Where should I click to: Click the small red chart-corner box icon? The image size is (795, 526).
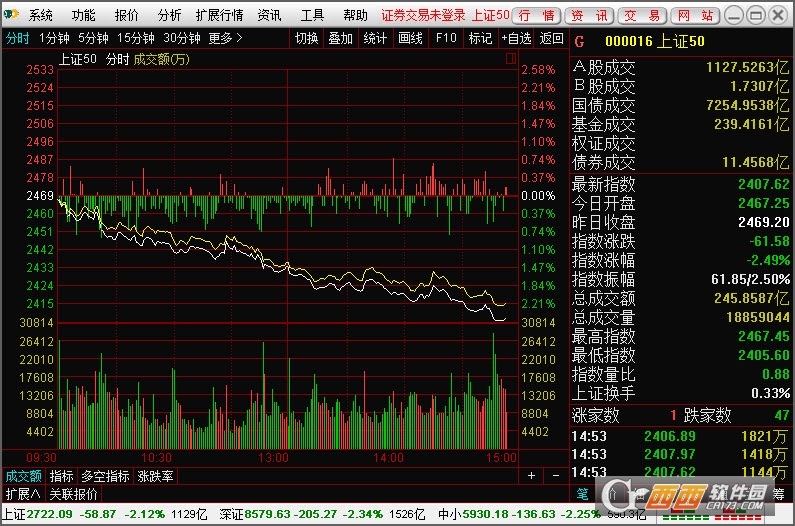point(511,59)
